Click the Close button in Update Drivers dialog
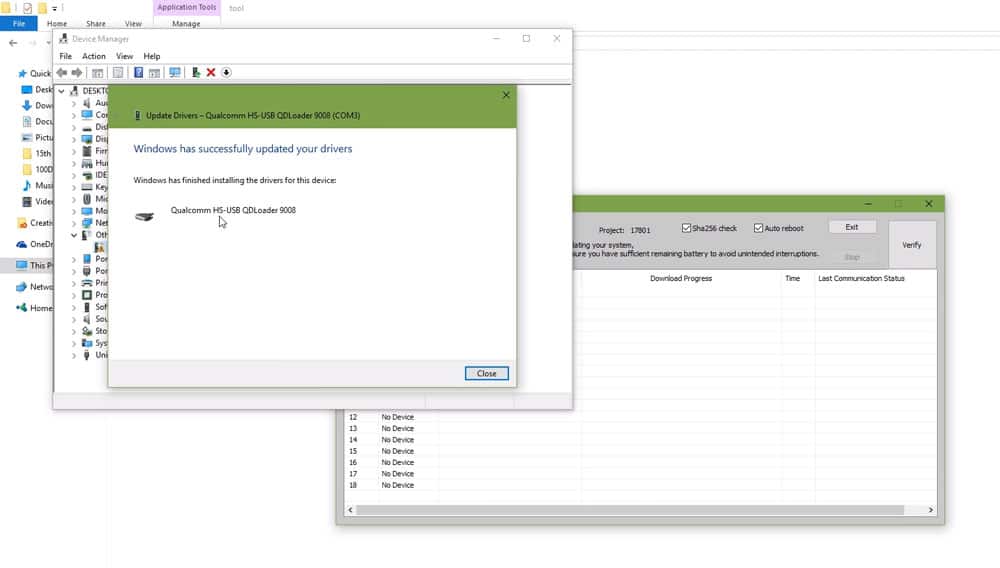This screenshot has height=568, width=1000. (x=487, y=374)
